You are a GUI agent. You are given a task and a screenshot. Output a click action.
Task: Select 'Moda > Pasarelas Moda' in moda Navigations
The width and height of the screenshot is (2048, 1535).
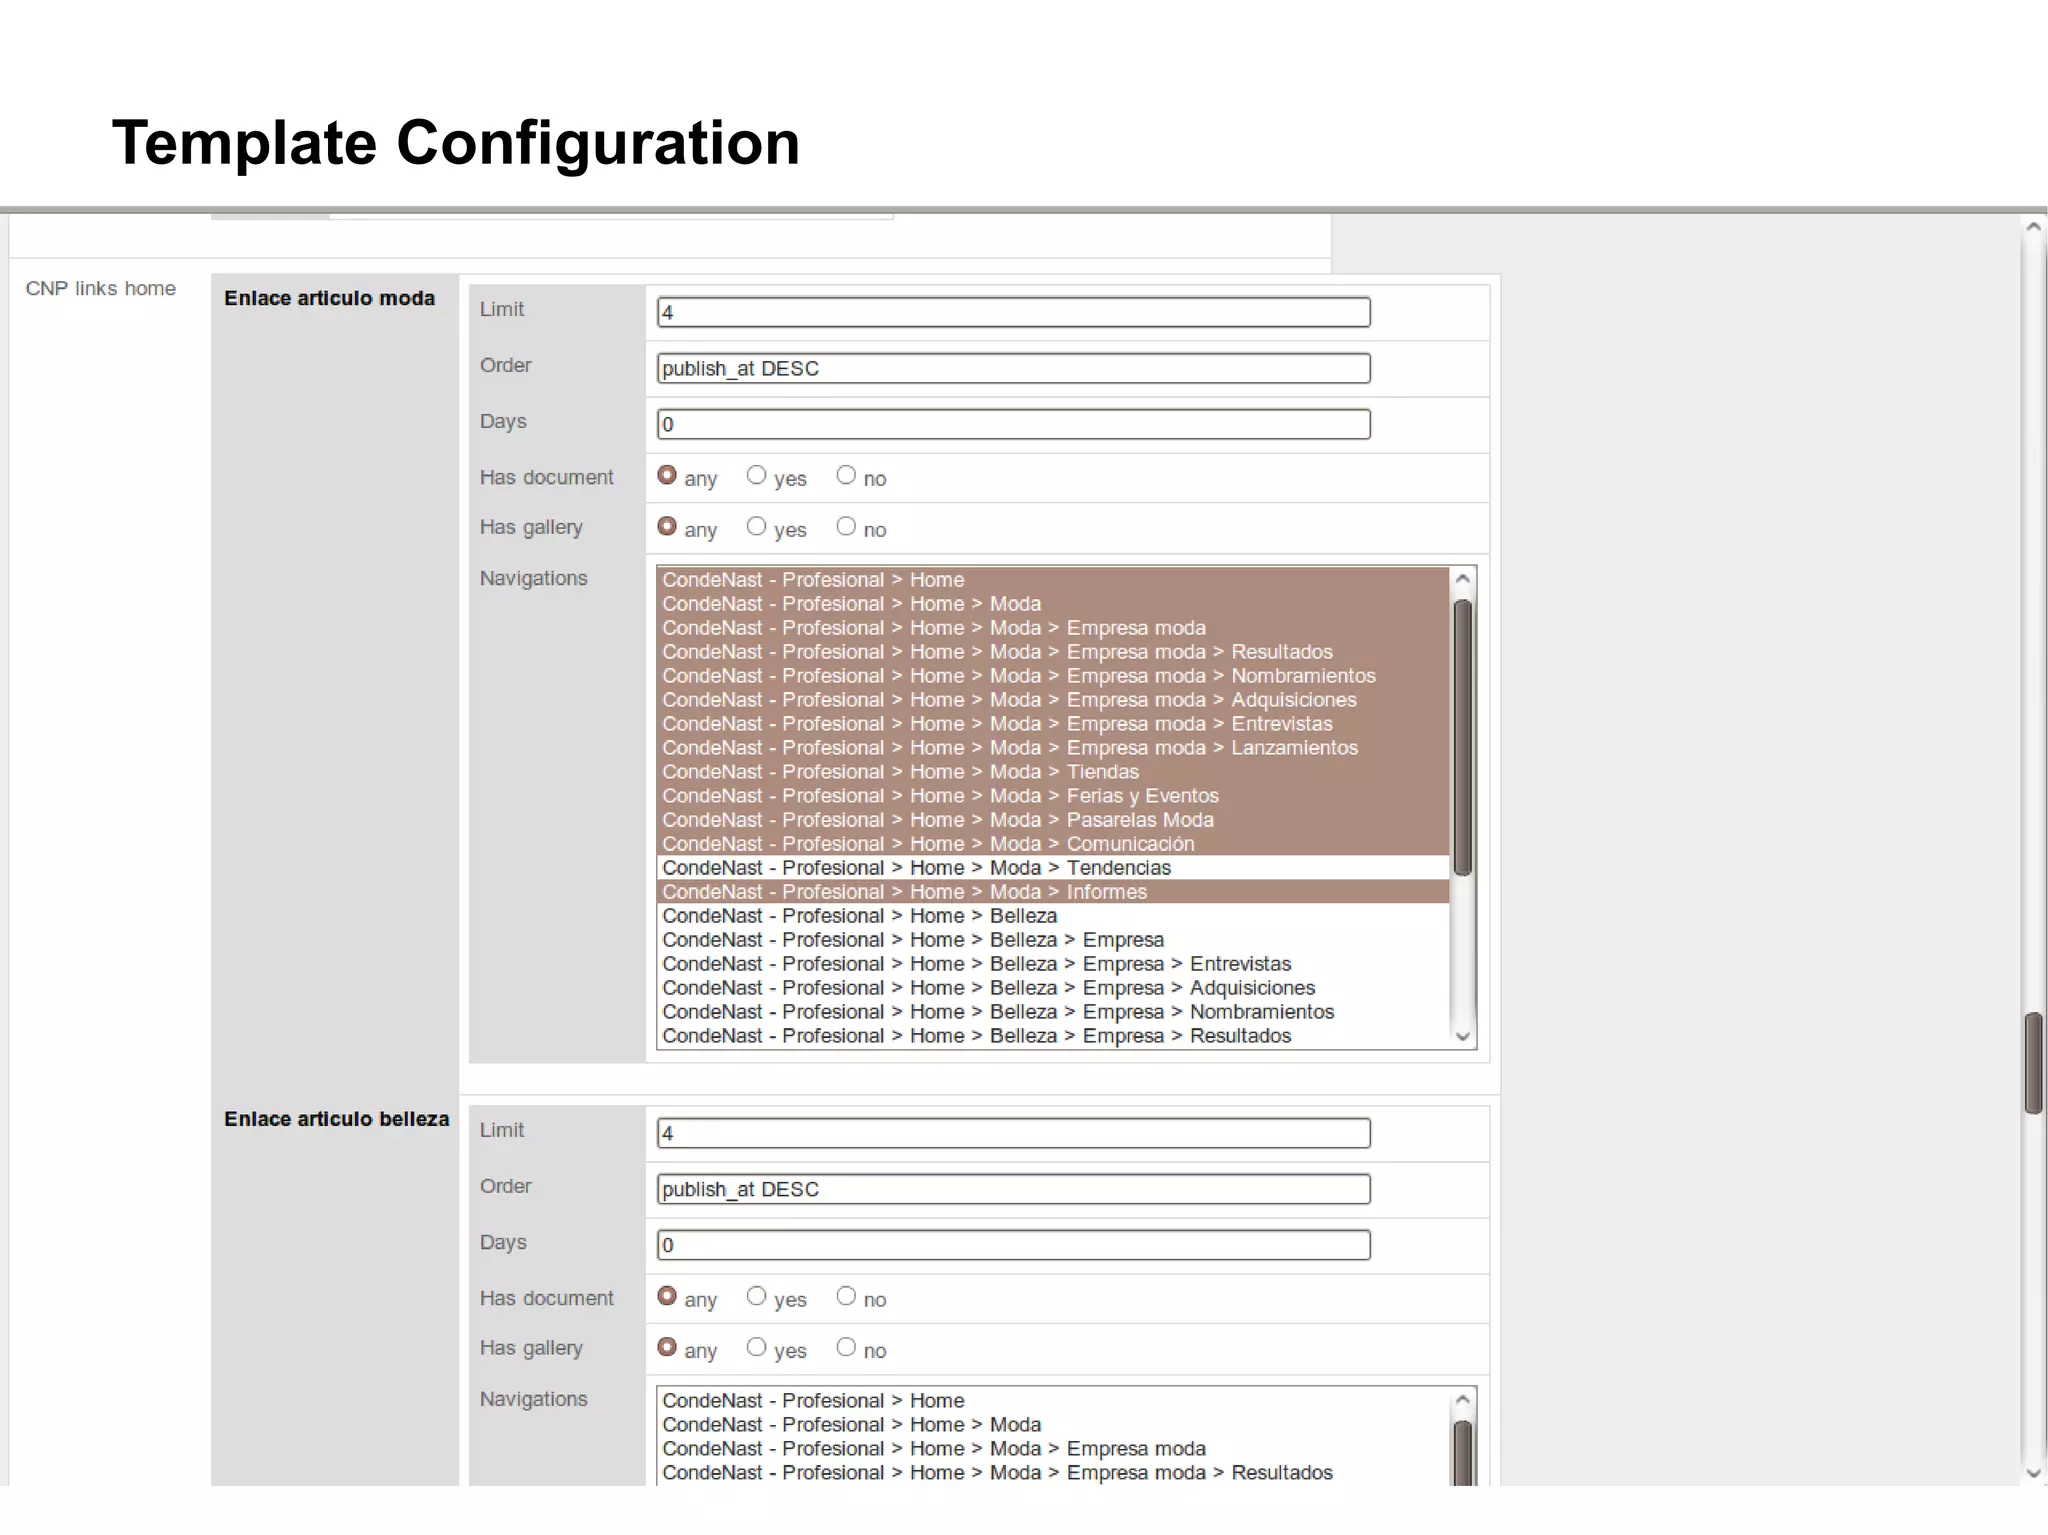coord(1053,820)
